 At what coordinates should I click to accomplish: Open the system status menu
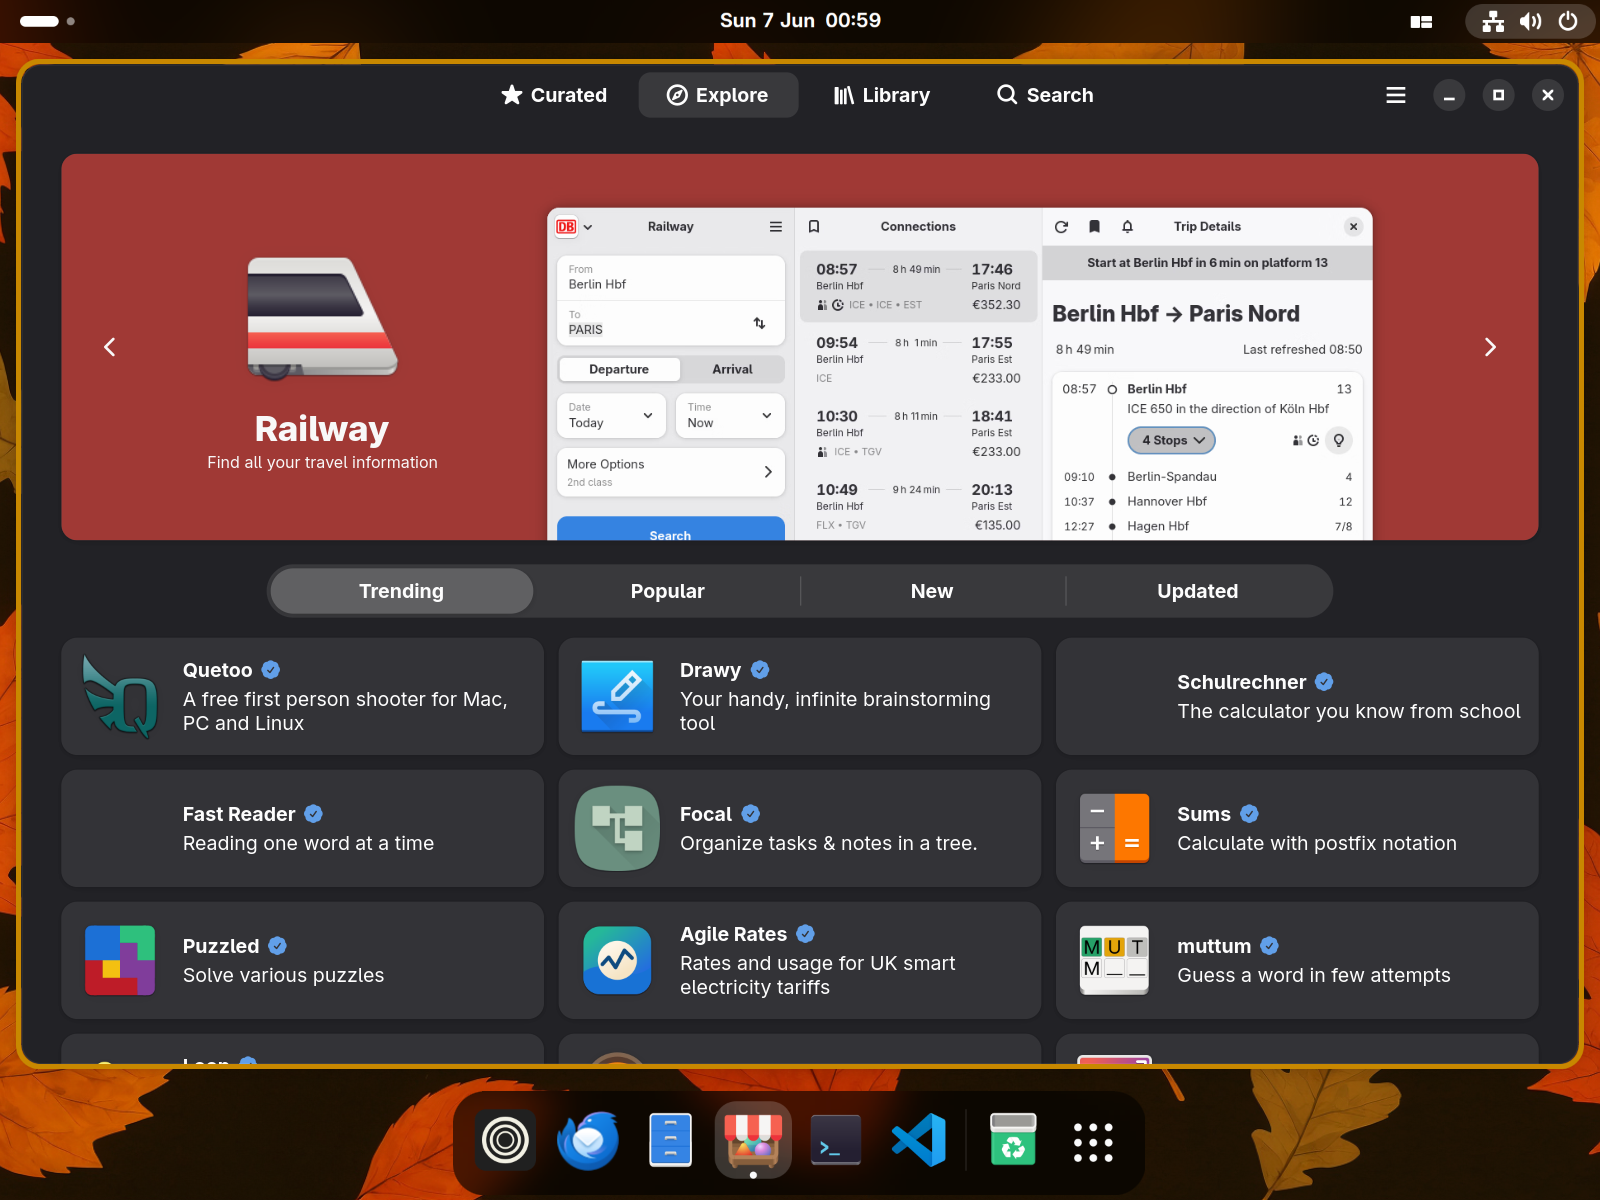point(1530,21)
